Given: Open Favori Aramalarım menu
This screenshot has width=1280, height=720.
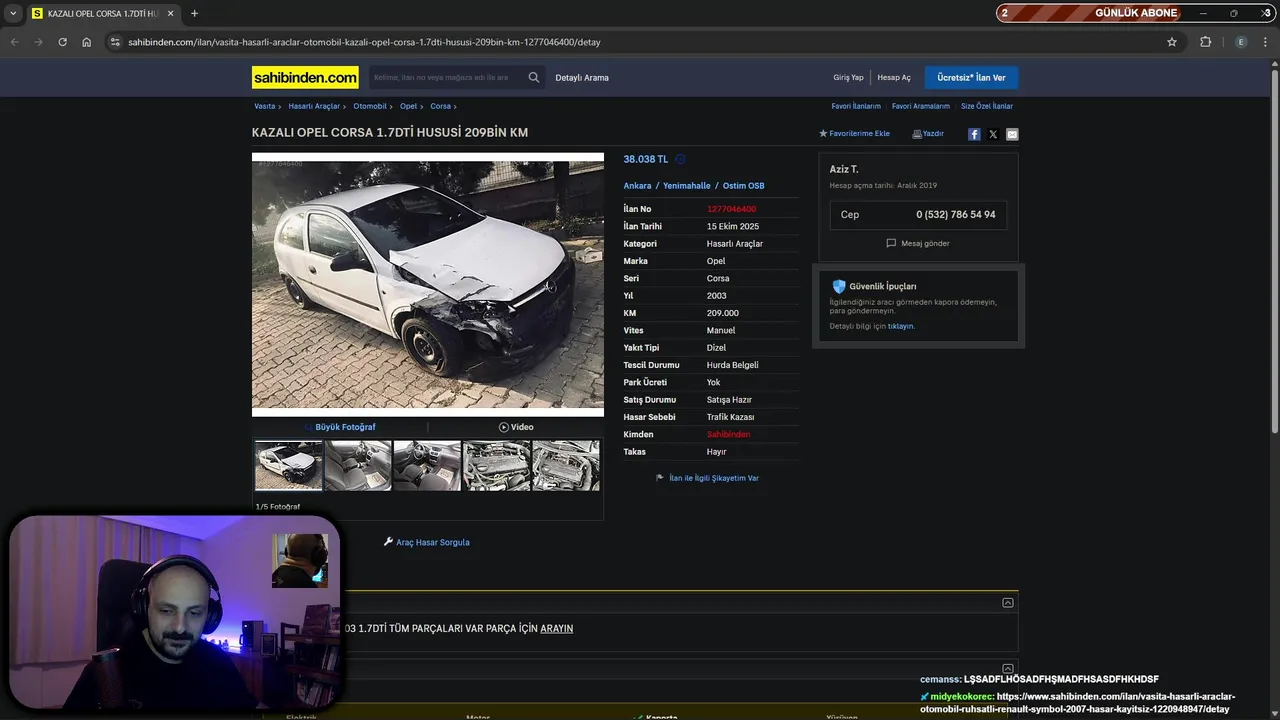Looking at the screenshot, I should pos(921,106).
